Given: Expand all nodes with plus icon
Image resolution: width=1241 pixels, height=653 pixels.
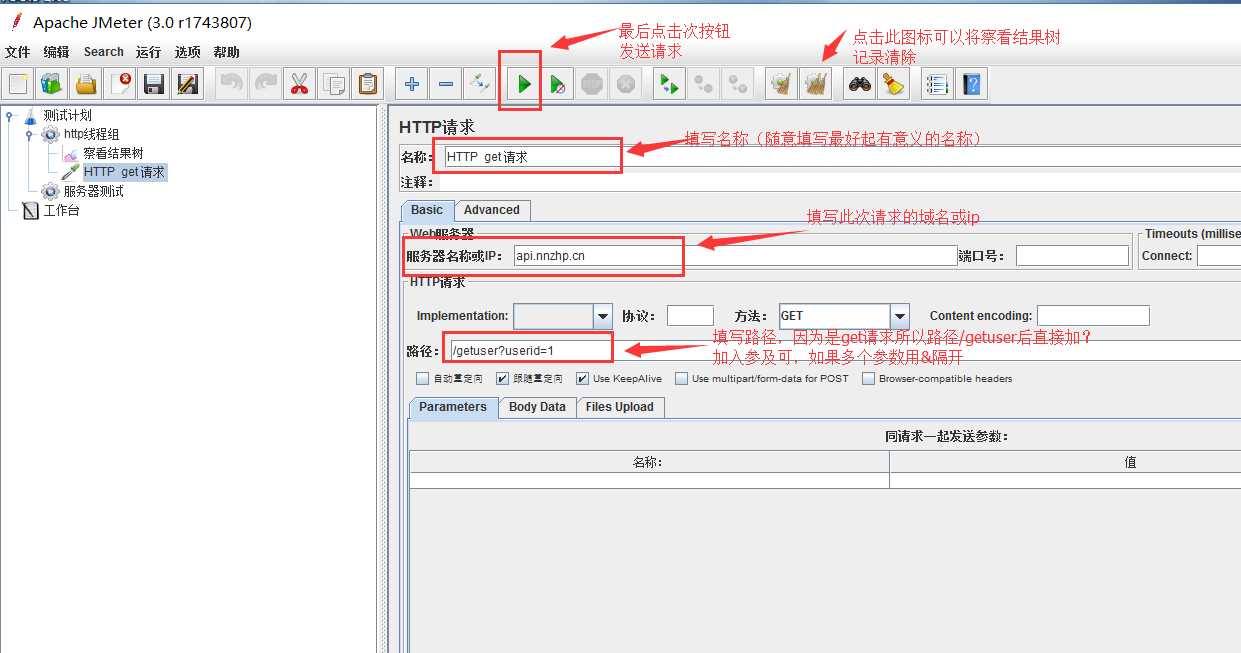Looking at the screenshot, I should click(411, 84).
